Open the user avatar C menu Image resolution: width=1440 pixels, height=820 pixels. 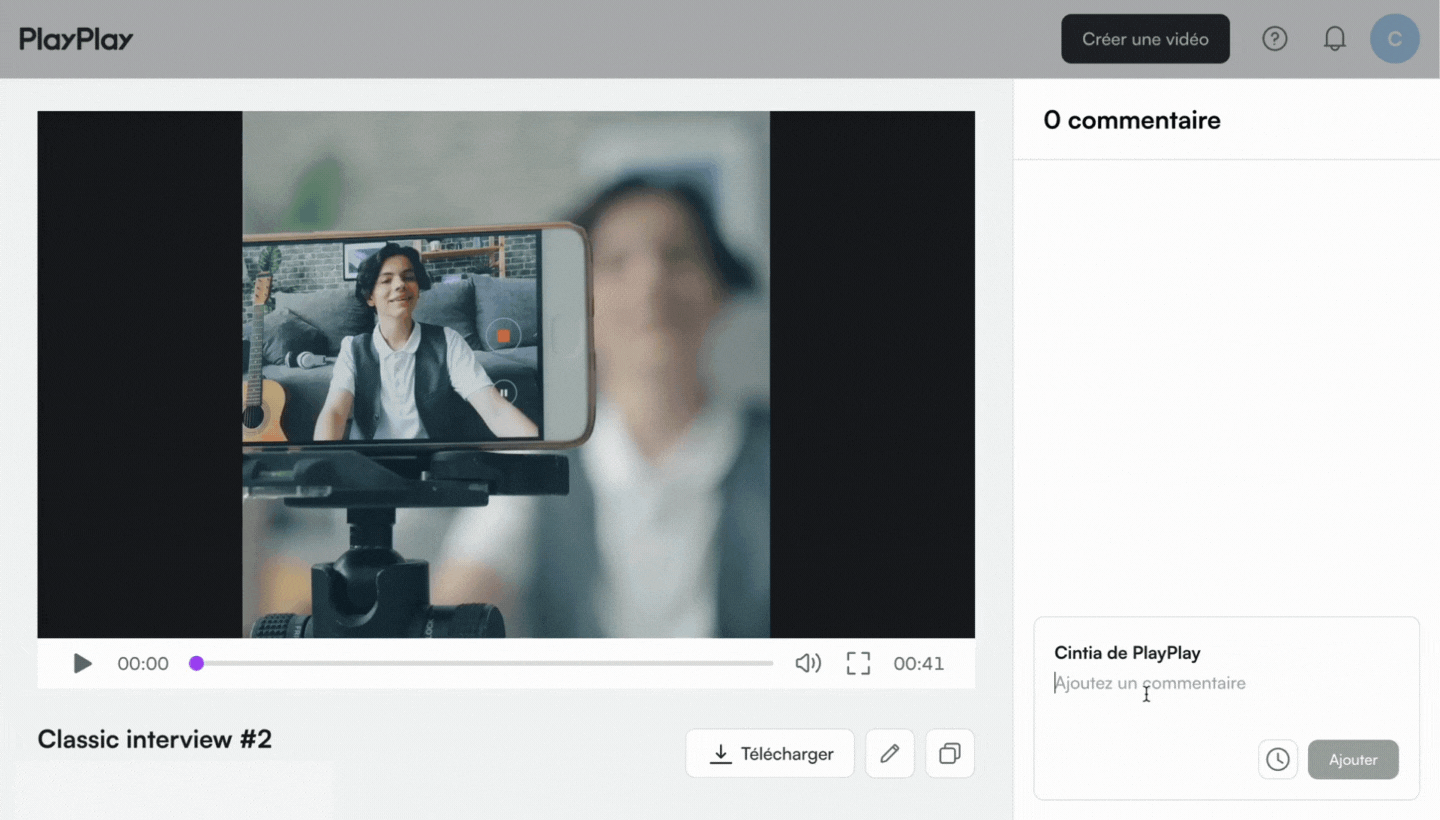[1395, 39]
